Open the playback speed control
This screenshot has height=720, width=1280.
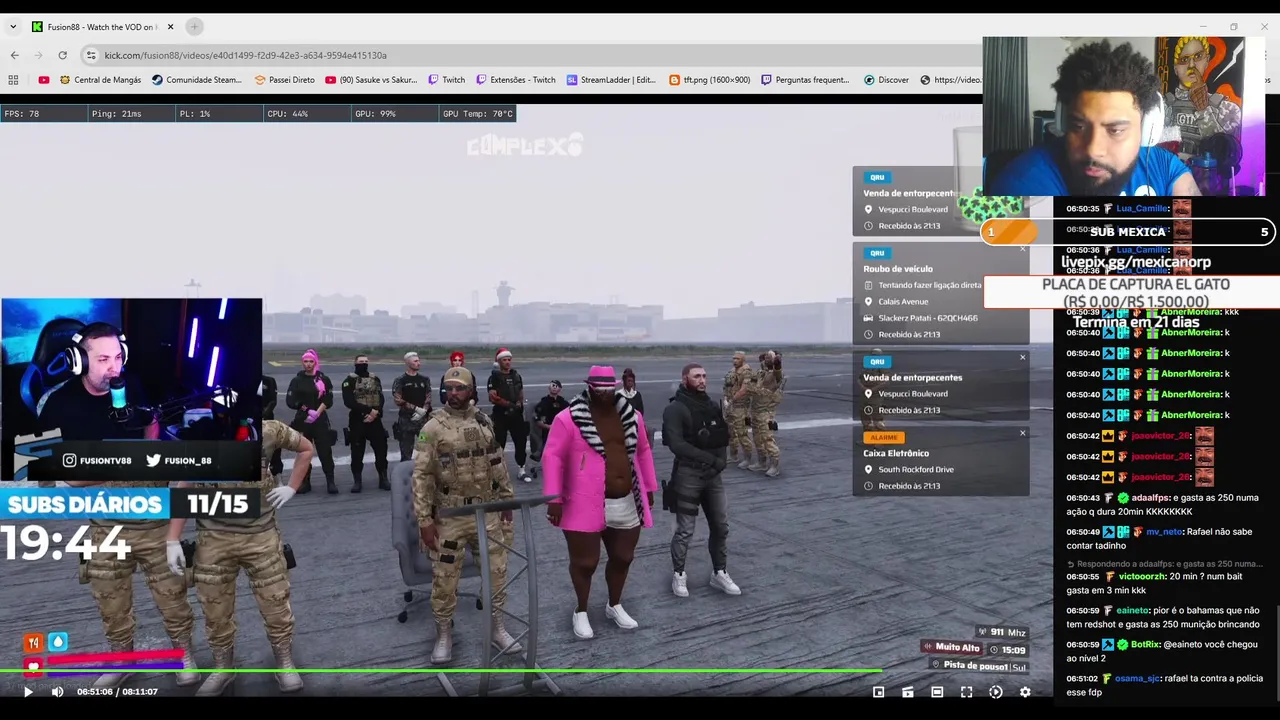(x=996, y=692)
